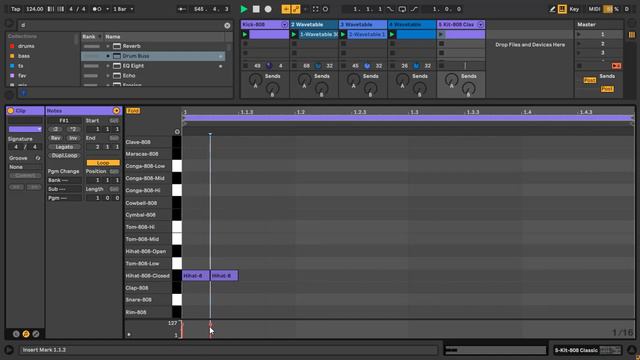This screenshot has width=640, height=360.
Task: Toggle the Fold button
Action: (x=133, y=111)
